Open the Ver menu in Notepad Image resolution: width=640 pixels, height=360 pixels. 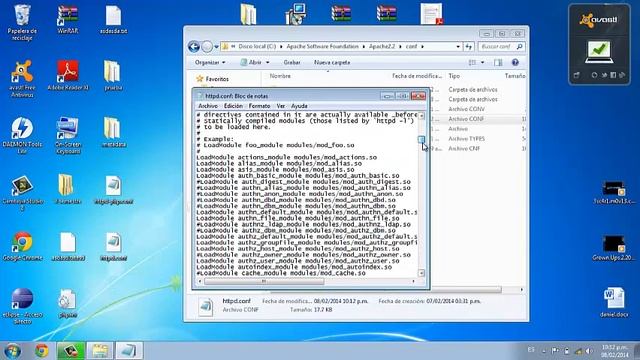(x=280, y=106)
